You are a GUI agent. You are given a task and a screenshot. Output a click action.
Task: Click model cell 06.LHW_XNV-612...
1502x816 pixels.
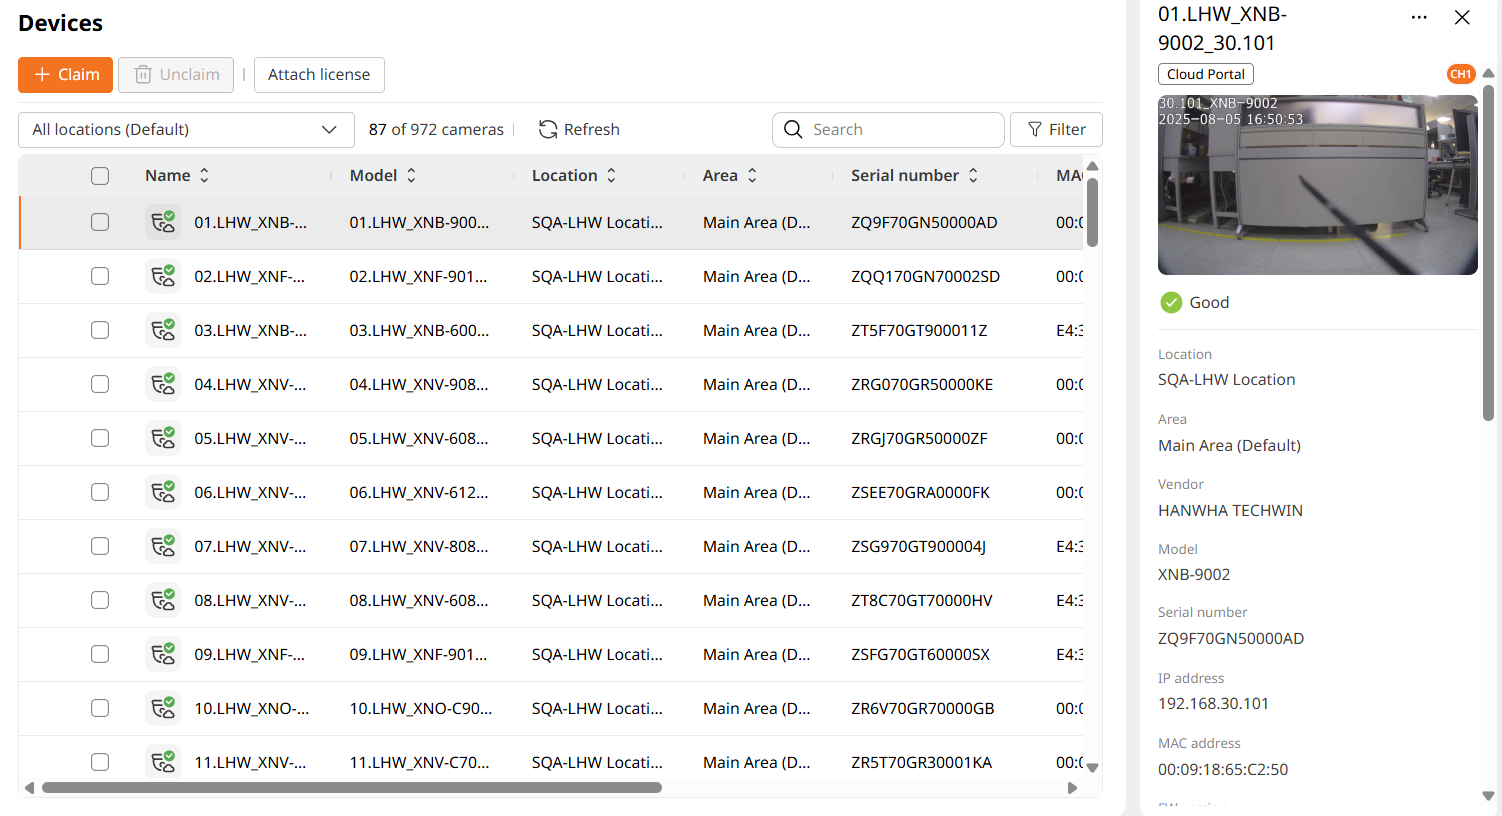tap(419, 492)
